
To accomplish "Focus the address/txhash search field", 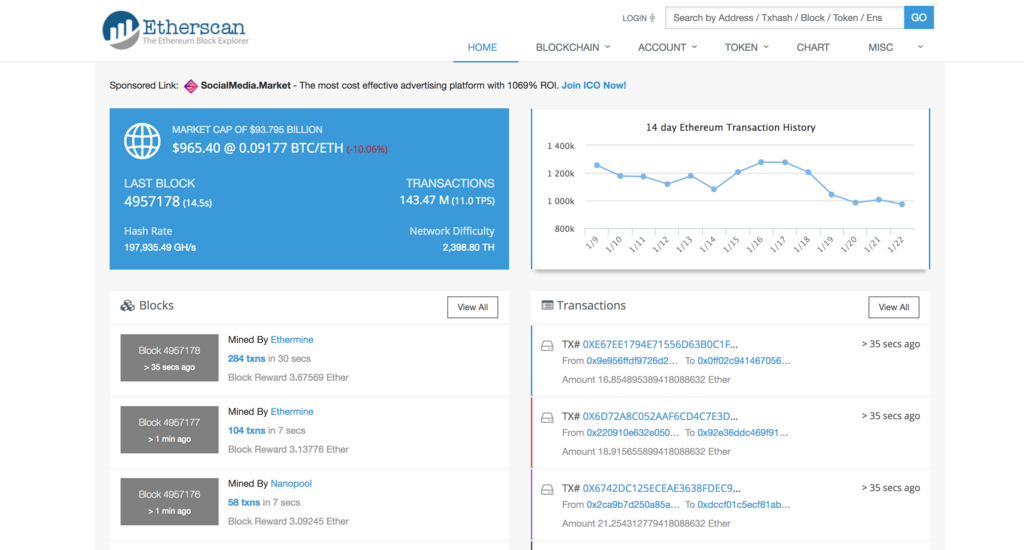I will [784, 18].
